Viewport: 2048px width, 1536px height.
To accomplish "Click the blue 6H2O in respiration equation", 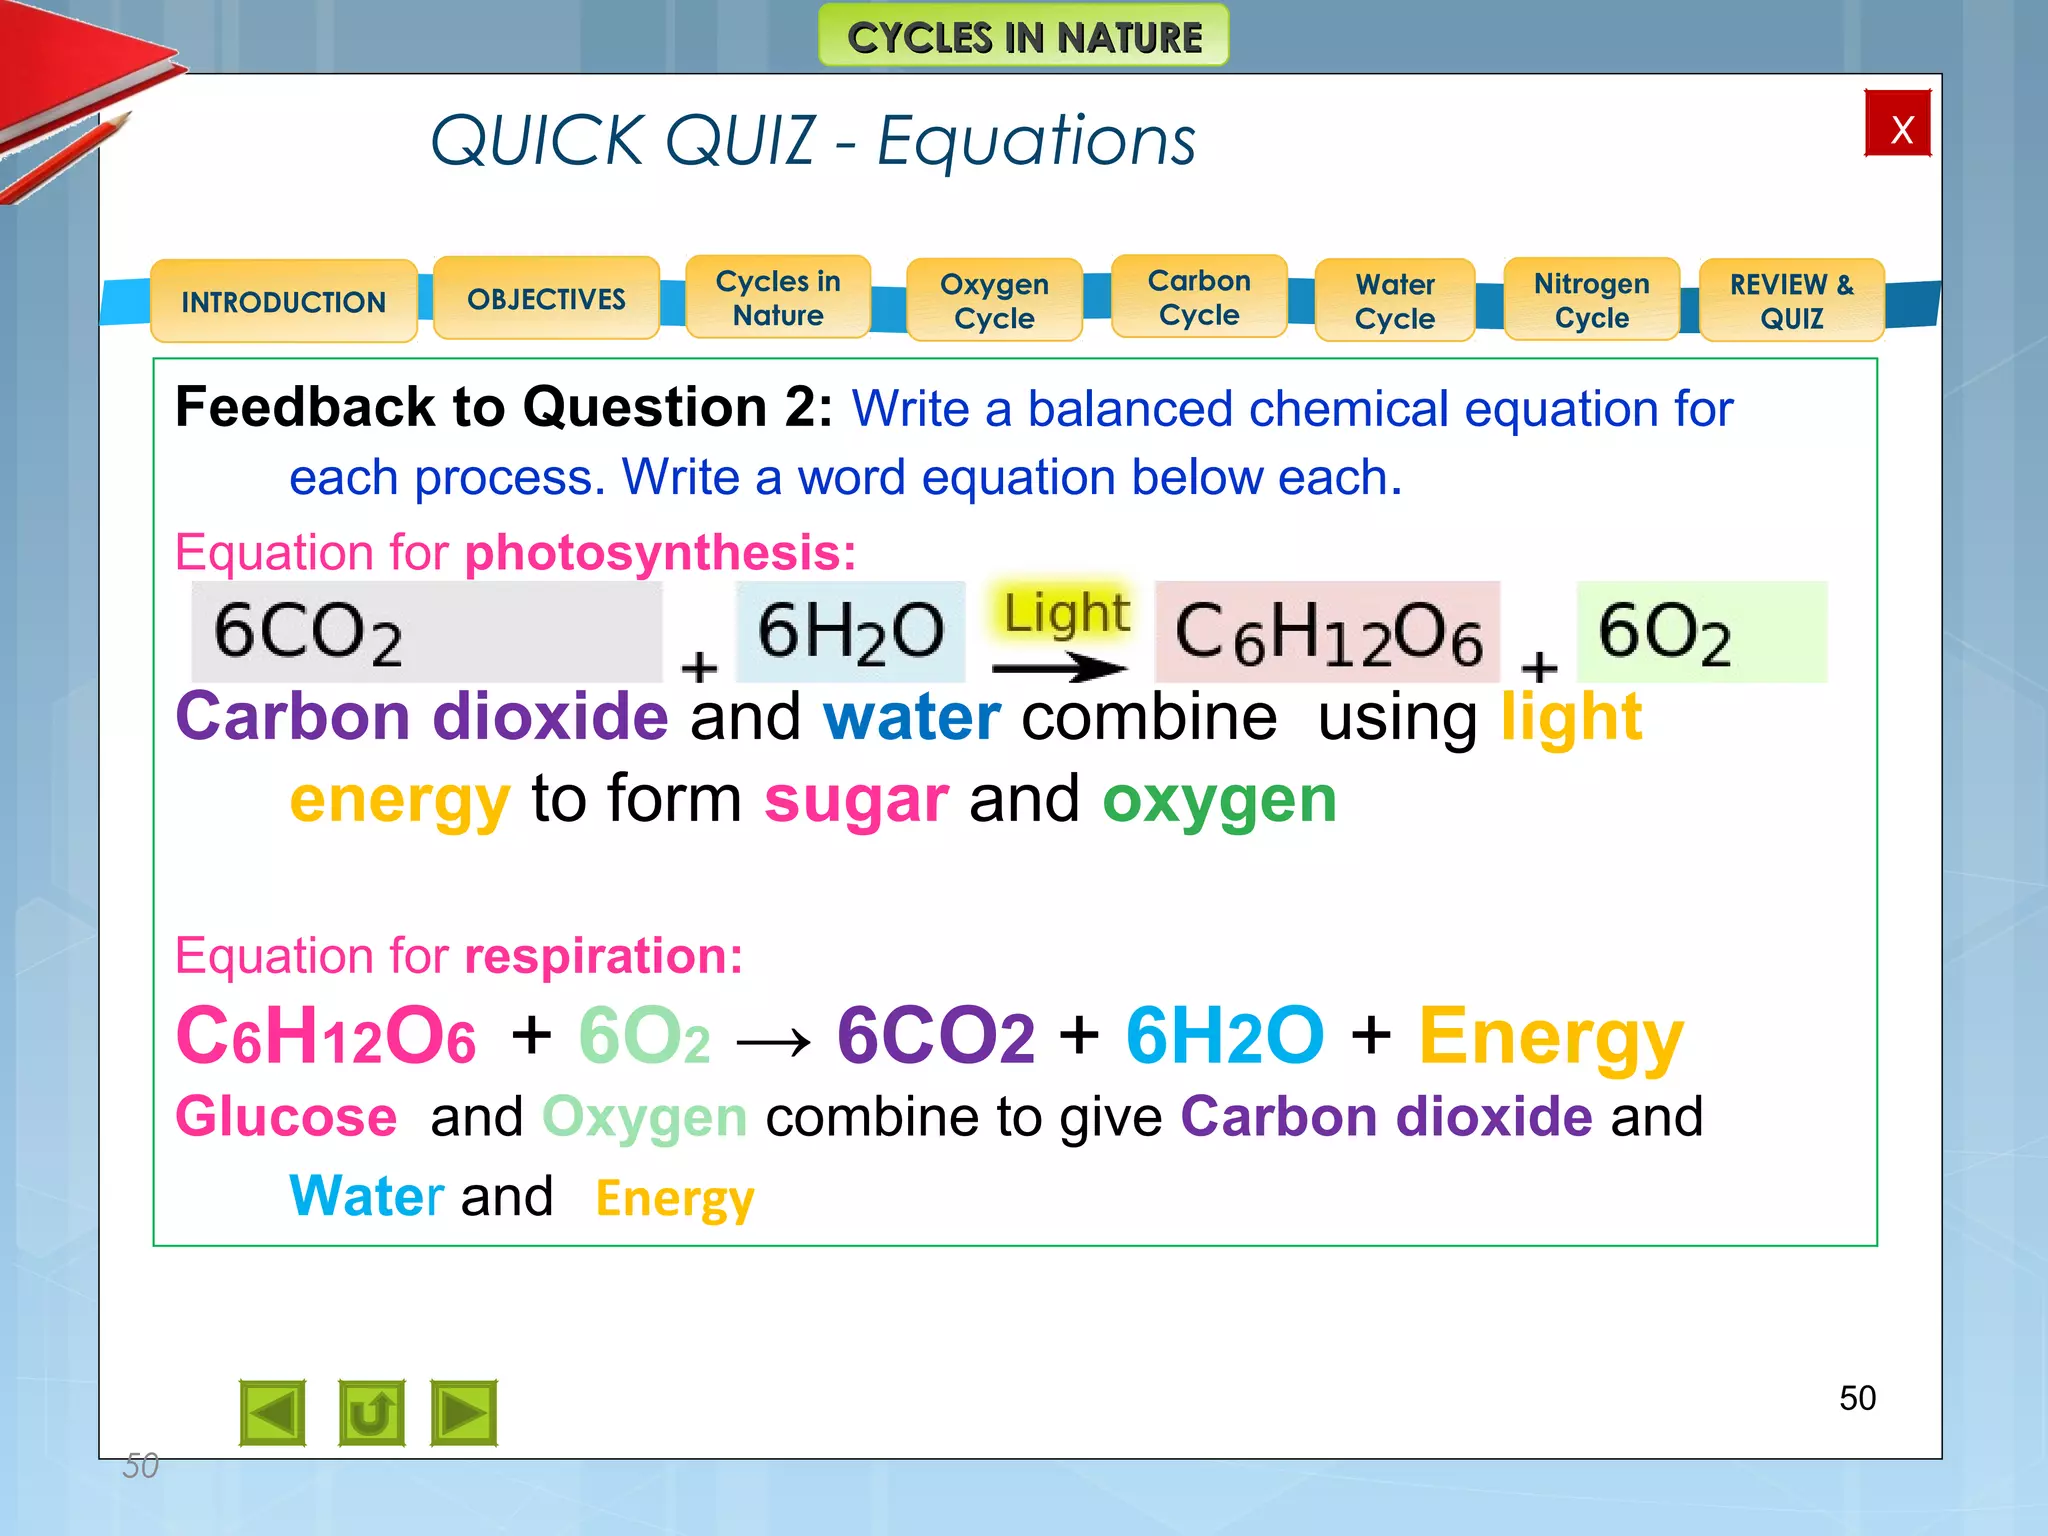I will [x=1225, y=1036].
